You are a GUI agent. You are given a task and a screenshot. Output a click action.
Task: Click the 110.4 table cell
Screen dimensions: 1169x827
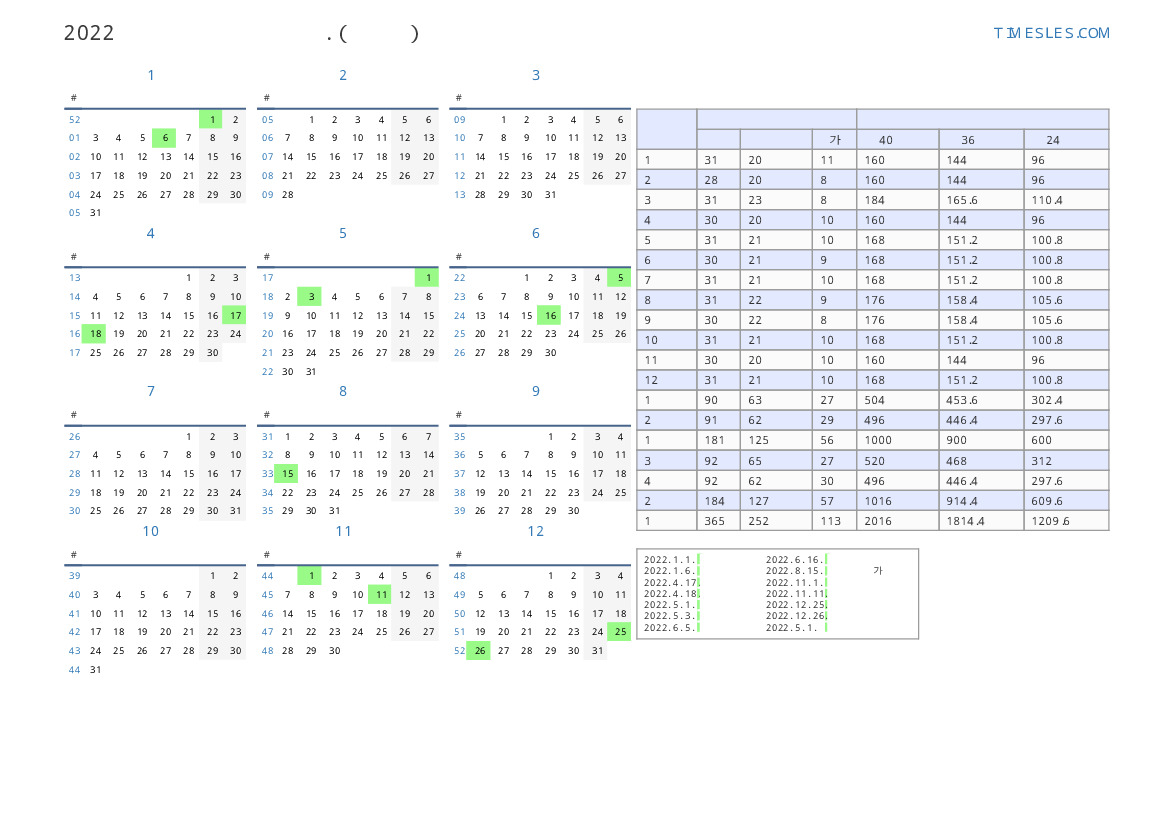pyautogui.click(x=1066, y=200)
